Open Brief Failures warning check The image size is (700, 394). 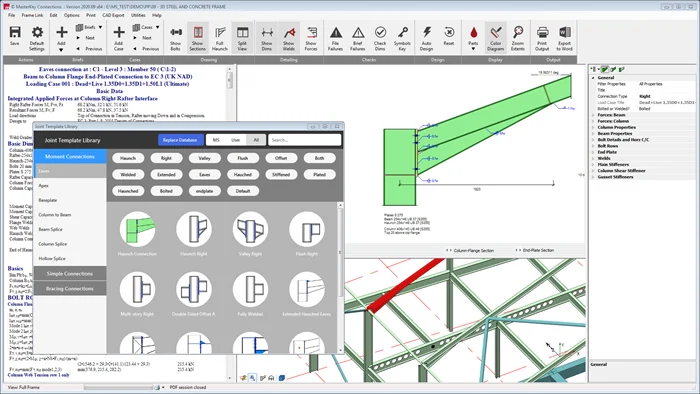(358, 37)
